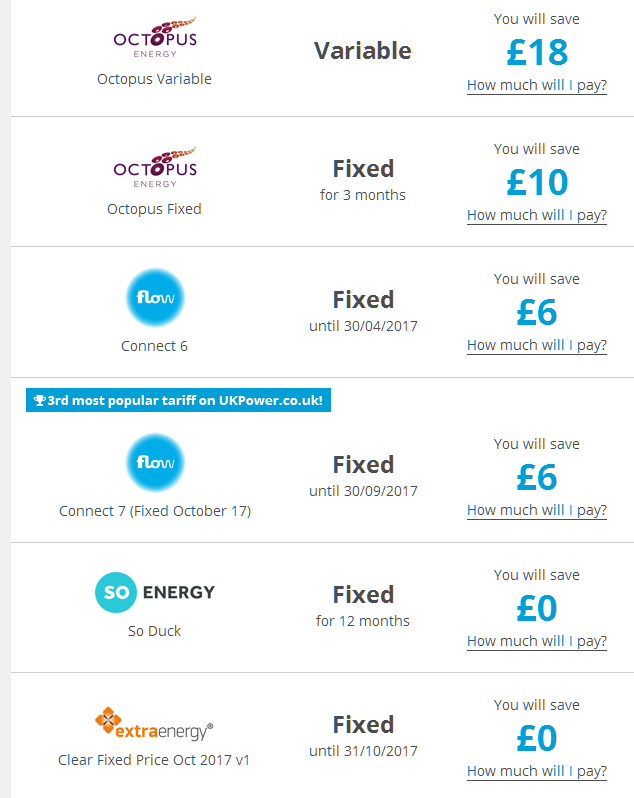Click the Extra Energy logo
Image resolution: width=634 pixels, height=798 pixels.
coord(154,723)
